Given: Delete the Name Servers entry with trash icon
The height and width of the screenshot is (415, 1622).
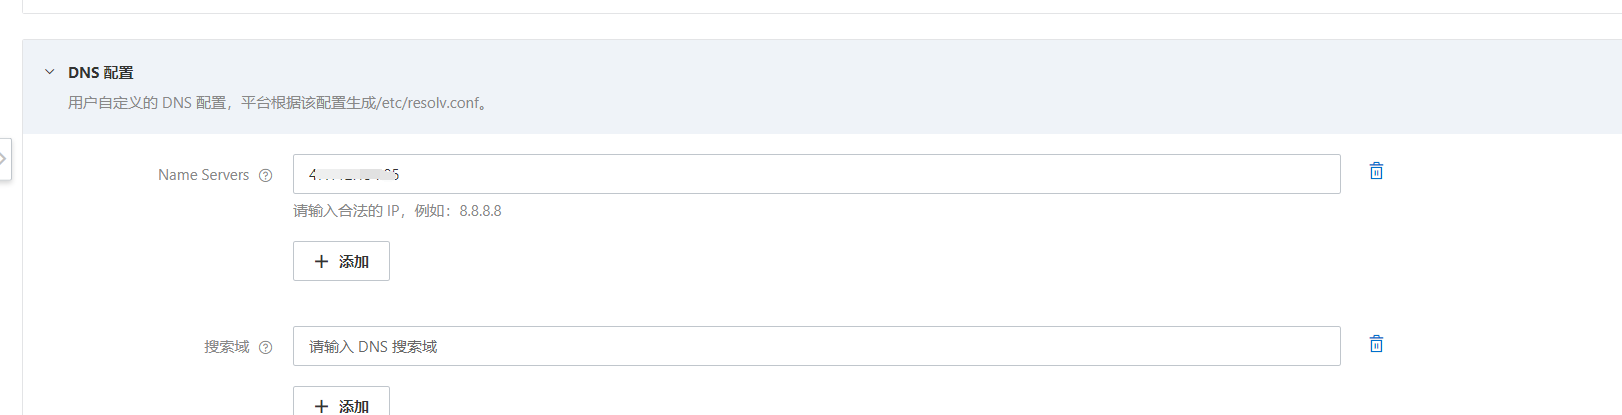Looking at the screenshot, I should point(1376,171).
